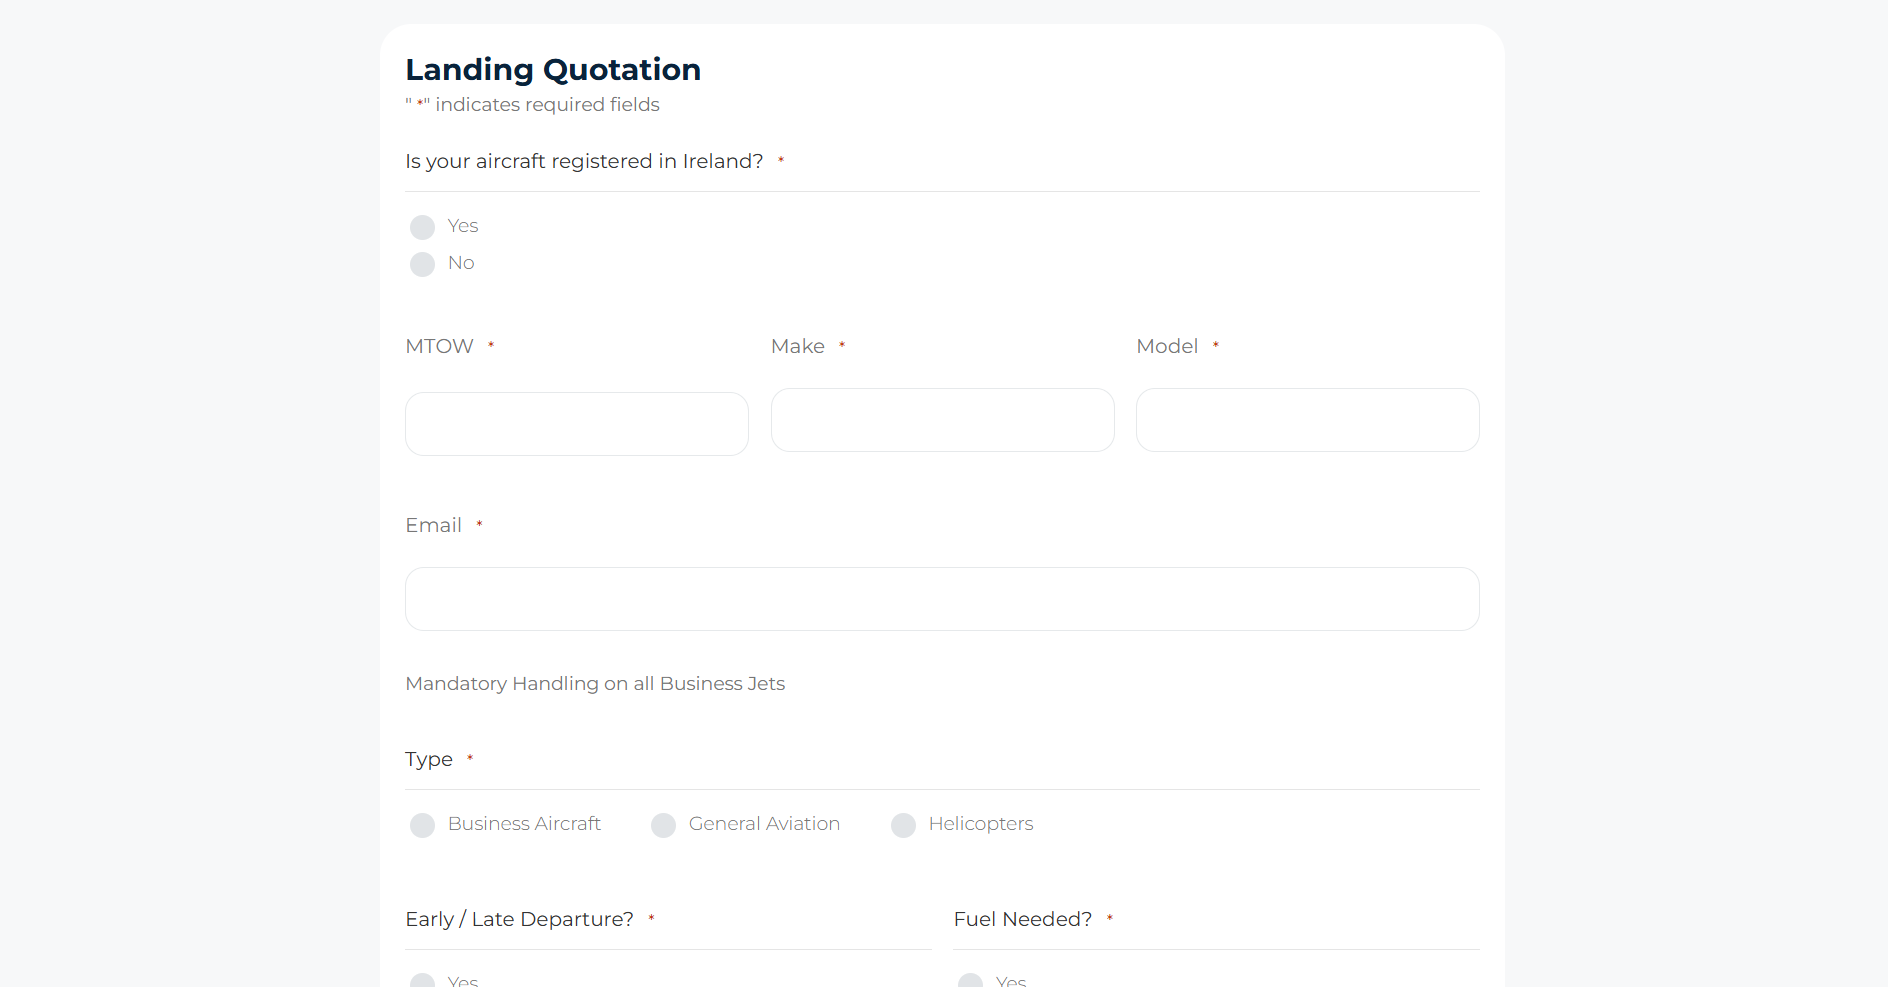Click the Ireland registration question text
This screenshot has height=987, width=1888.
pos(584,161)
